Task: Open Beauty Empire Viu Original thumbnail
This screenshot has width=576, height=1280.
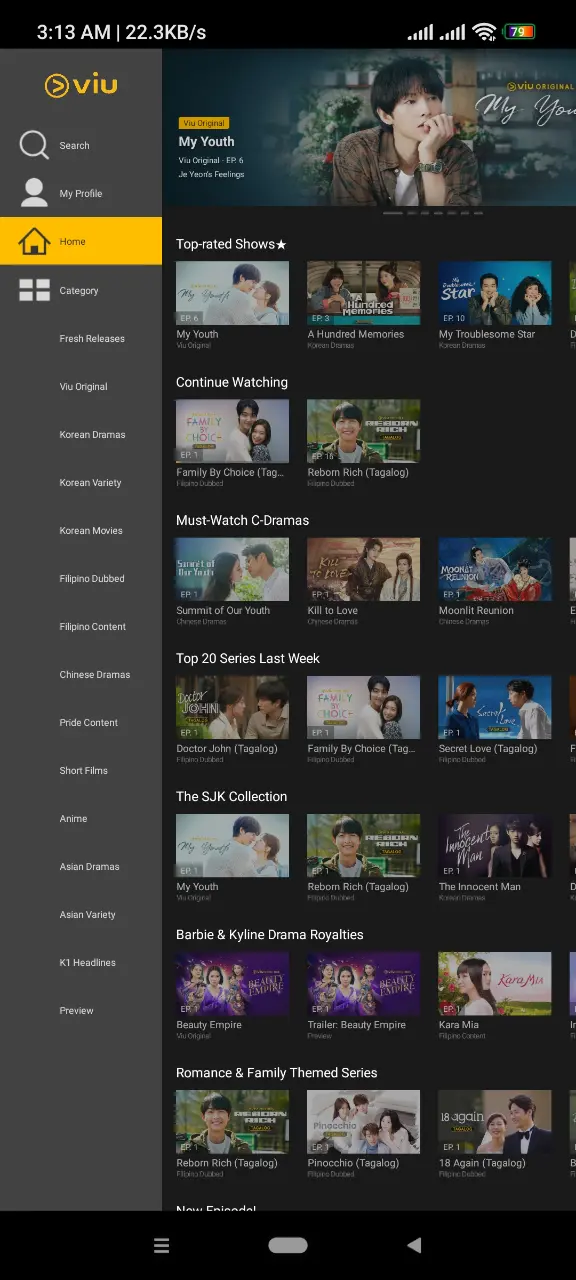Action: pos(232,983)
